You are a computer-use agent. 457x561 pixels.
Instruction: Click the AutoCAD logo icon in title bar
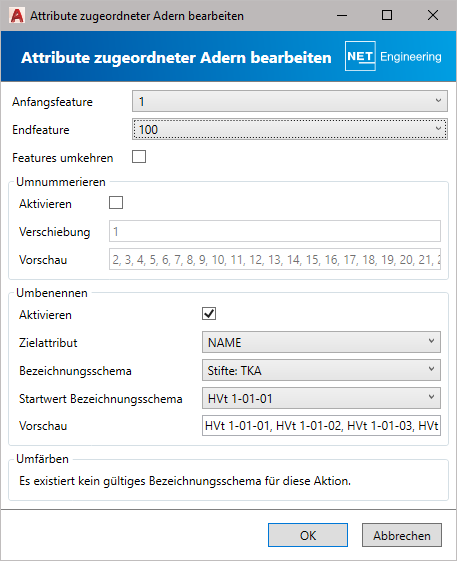coord(17,16)
